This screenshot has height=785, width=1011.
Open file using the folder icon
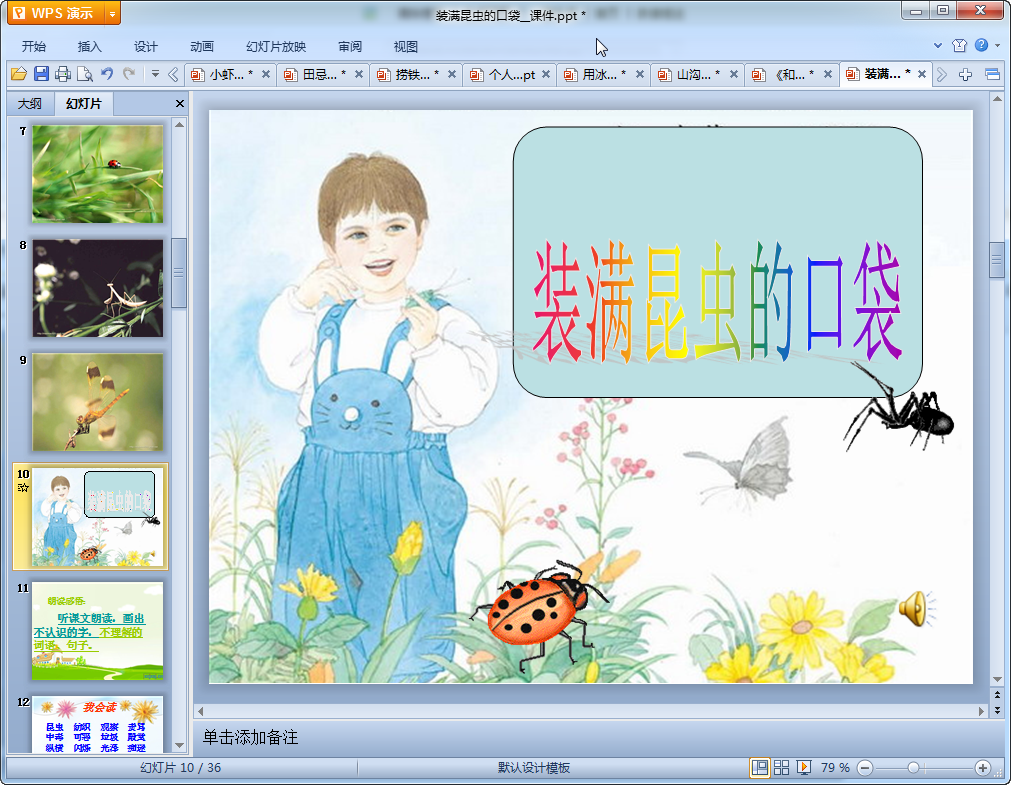click(x=19, y=74)
